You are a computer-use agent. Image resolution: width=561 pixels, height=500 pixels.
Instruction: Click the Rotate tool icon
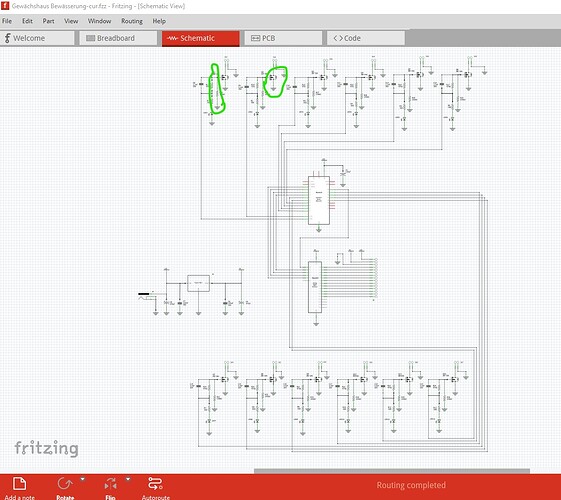65,484
